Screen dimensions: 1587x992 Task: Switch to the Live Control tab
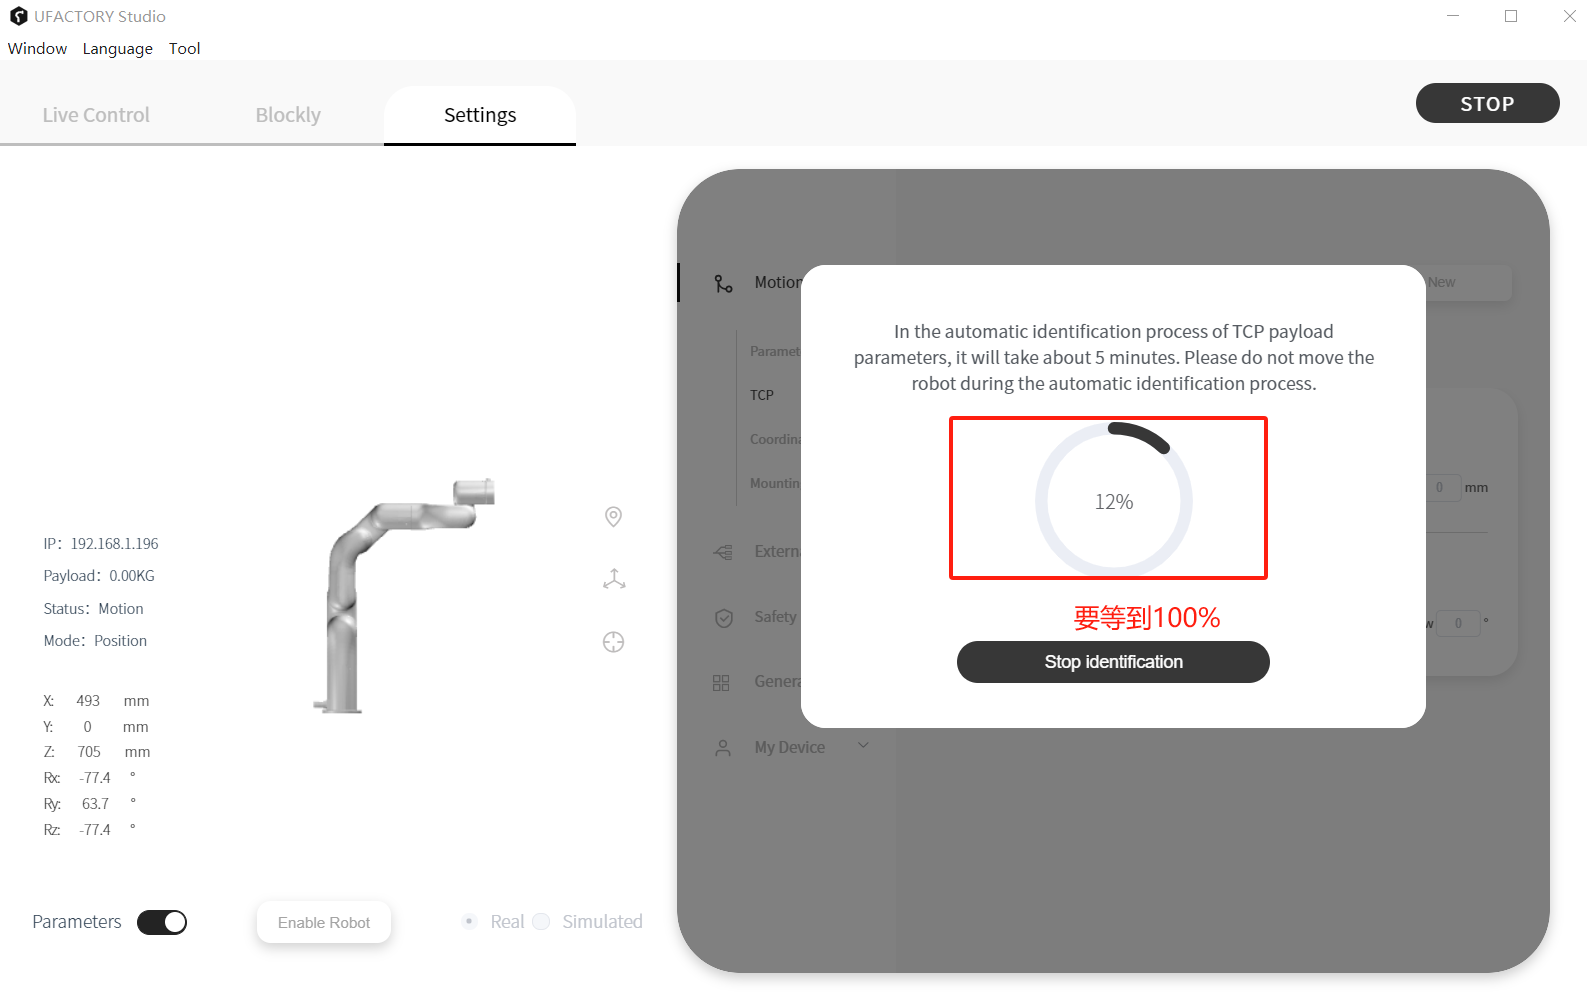point(96,115)
